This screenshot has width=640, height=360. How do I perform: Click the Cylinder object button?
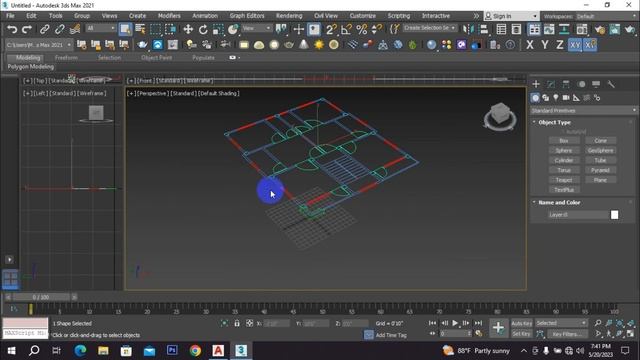[564, 160]
